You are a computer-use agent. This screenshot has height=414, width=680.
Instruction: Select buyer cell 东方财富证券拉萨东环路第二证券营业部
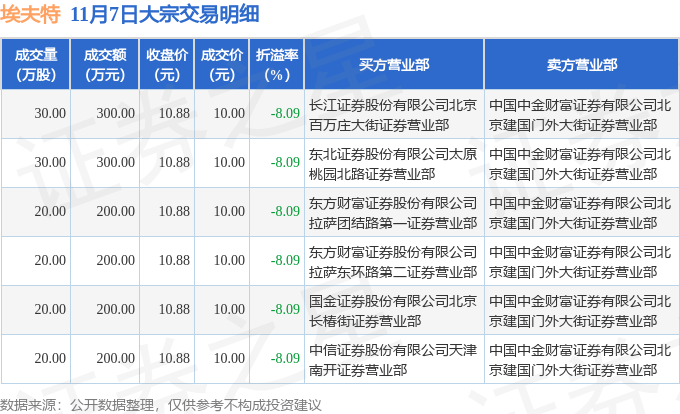pos(393,262)
